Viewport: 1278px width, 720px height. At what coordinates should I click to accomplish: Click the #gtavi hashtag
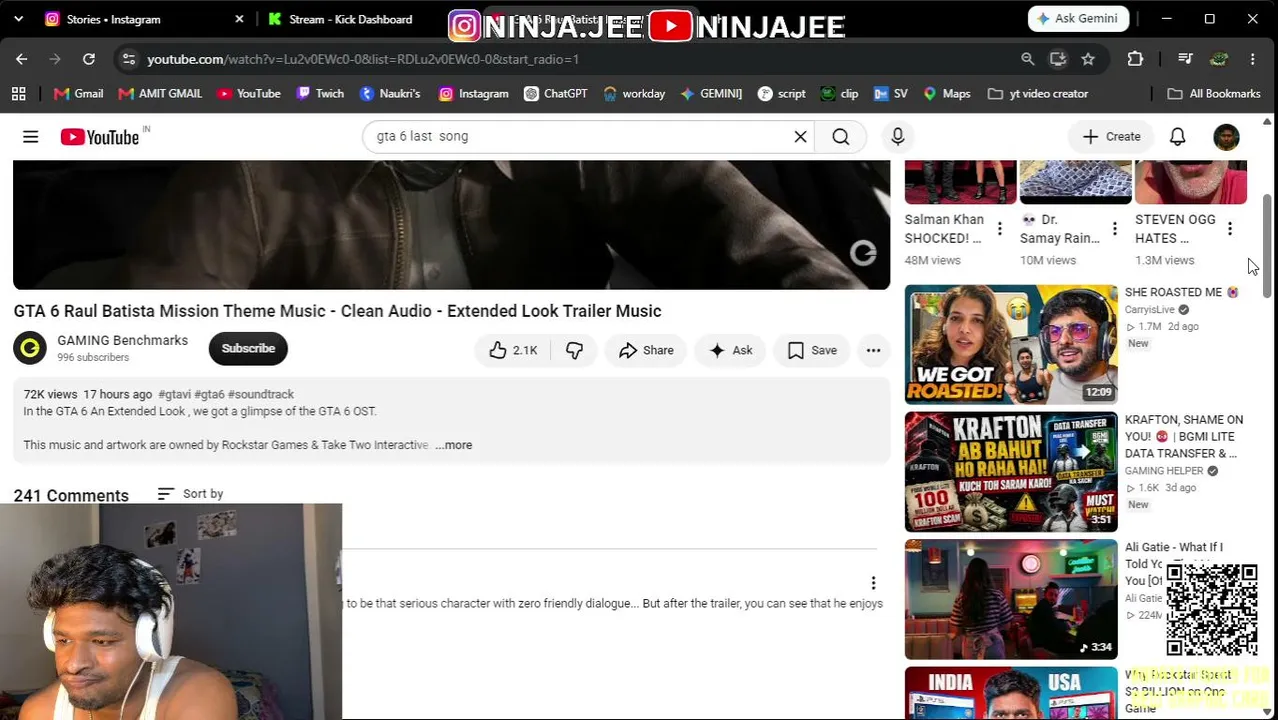174,394
